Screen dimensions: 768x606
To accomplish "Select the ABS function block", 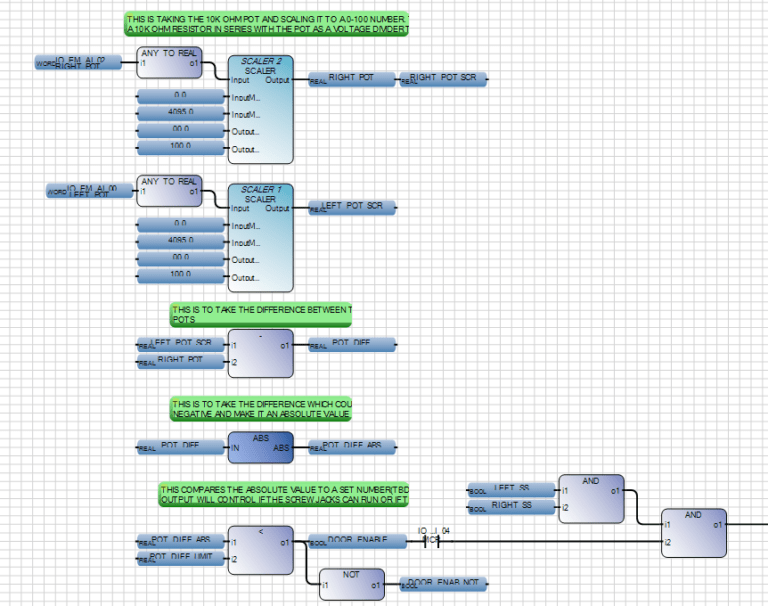I will pos(261,447).
